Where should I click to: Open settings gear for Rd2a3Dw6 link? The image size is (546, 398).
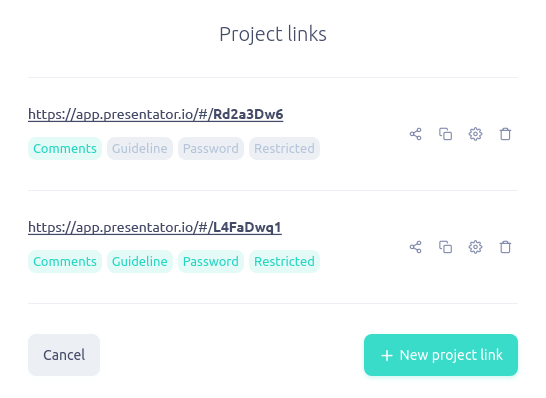coord(475,134)
